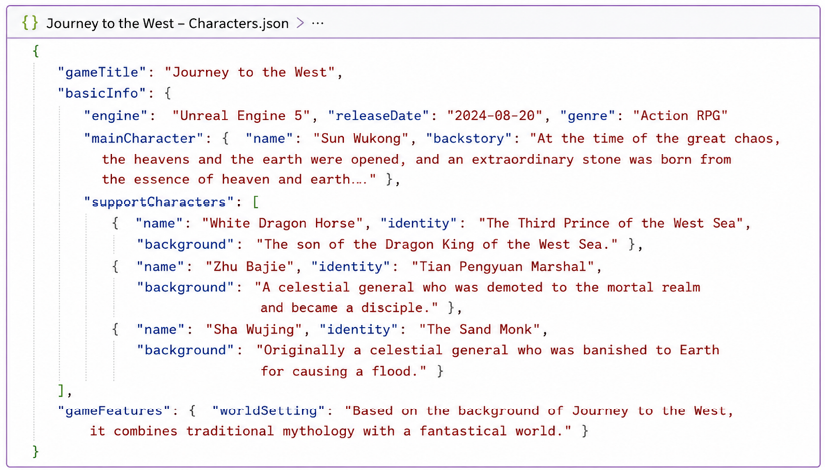Click the "A celestial general who was demoted" text
The width and height of the screenshot is (825, 470).
coord(478,287)
